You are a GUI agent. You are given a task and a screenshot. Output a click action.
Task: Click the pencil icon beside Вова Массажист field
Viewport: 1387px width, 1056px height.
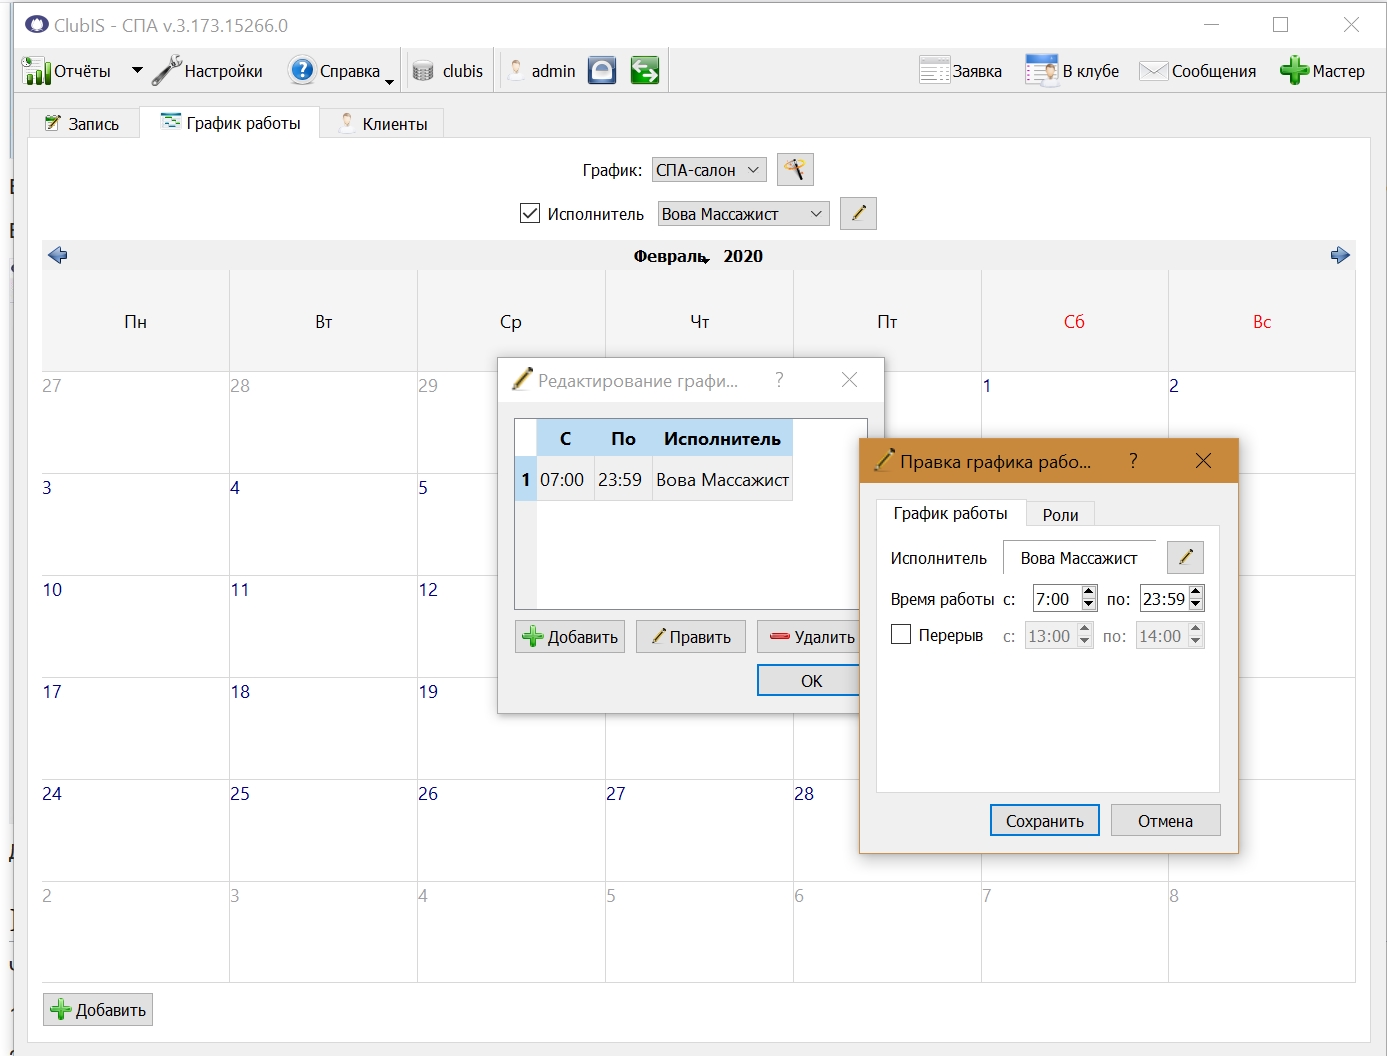pyautogui.click(x=1185, y=558)
